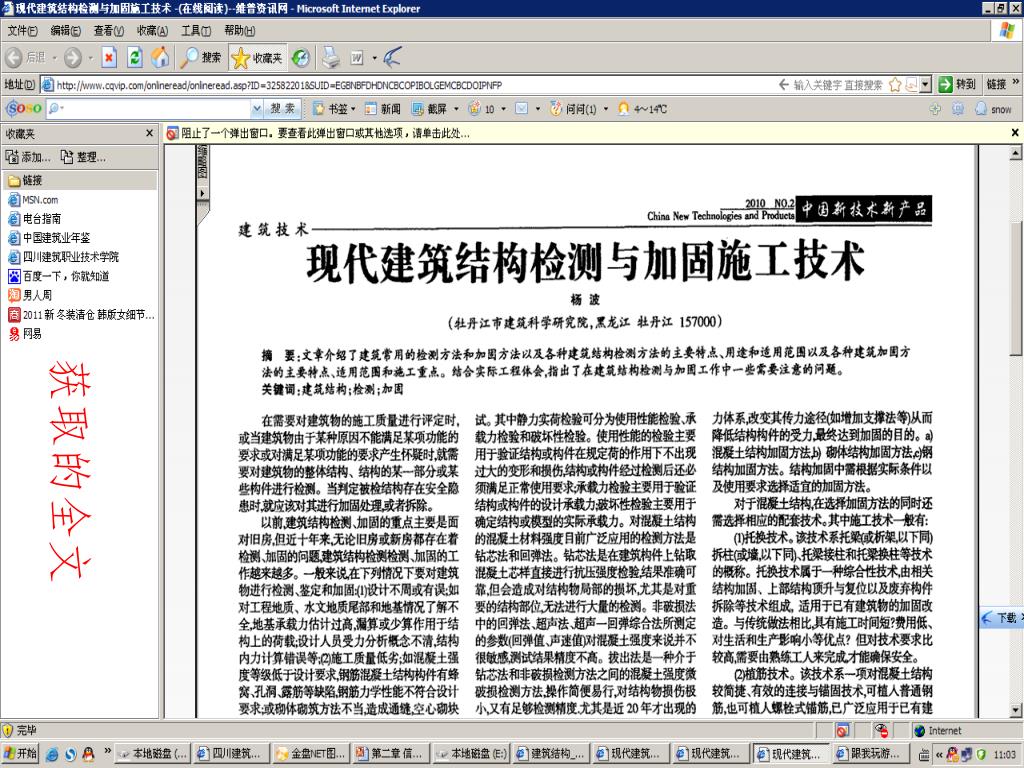The width and height of the screenshot is (1024, 768).
Task: Expand the thumbnail side panel arrow
Action: (x=201, y=192)
